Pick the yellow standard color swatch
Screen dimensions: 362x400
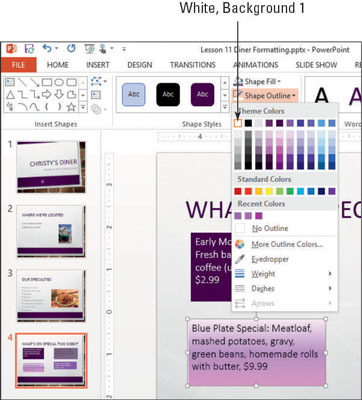269,191
